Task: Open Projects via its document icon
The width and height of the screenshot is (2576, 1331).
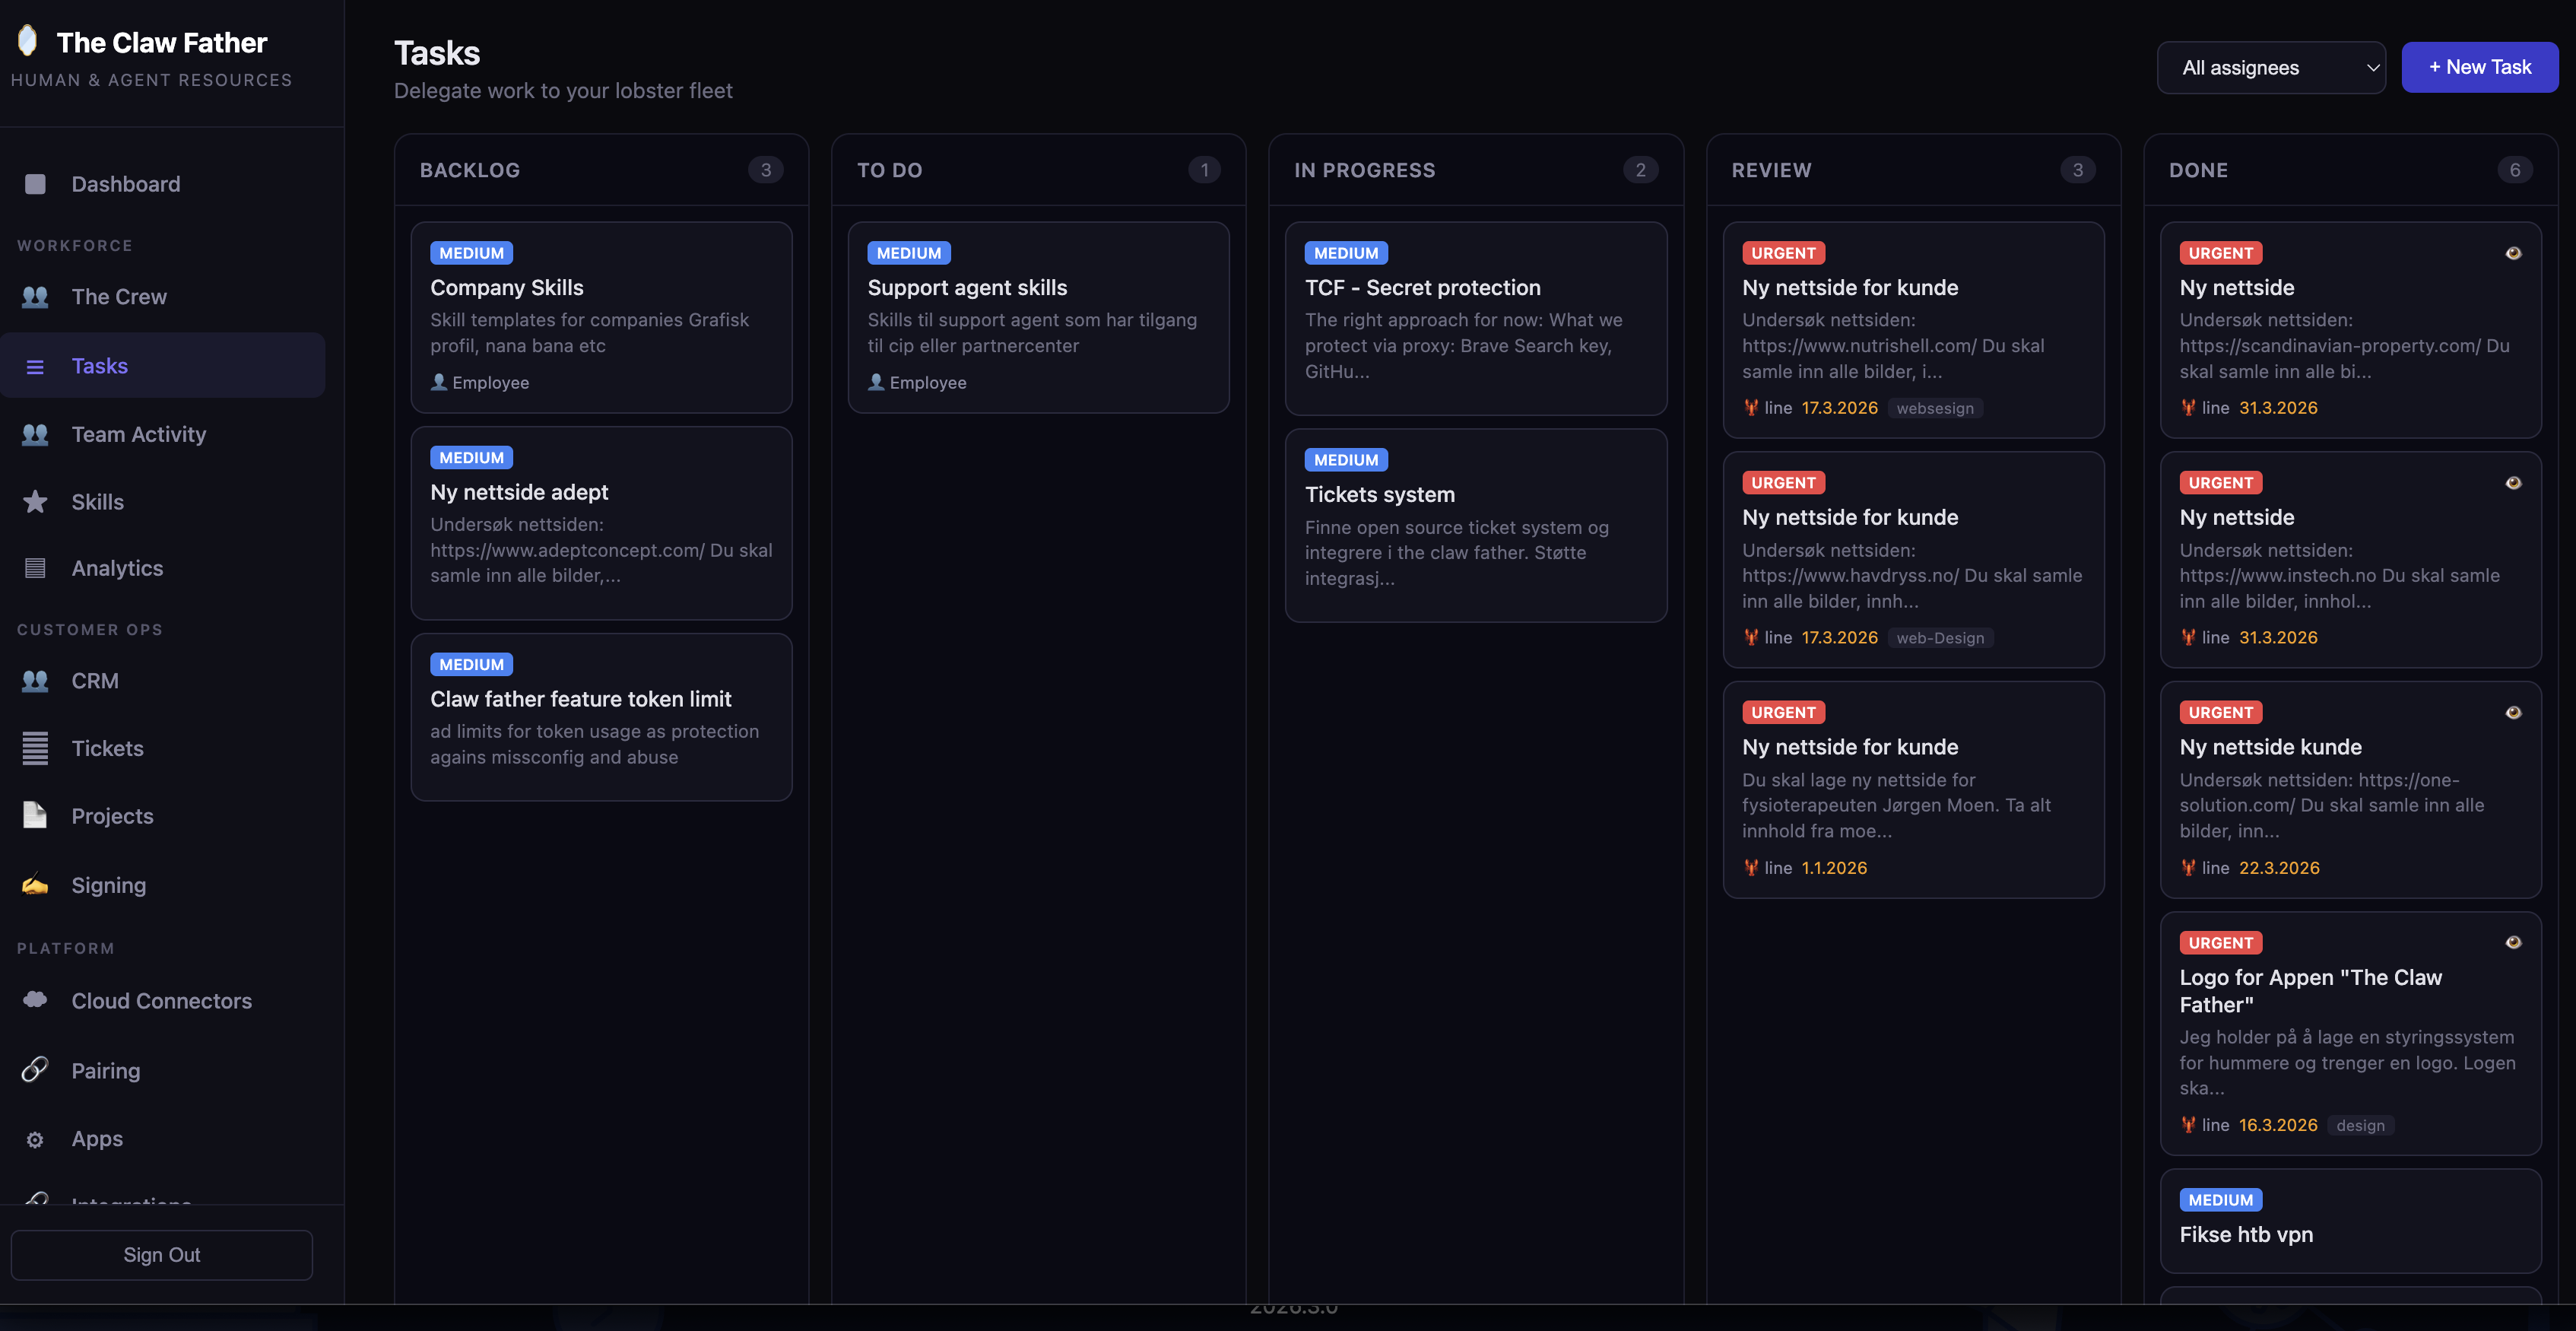Action: tap(35, 815)
